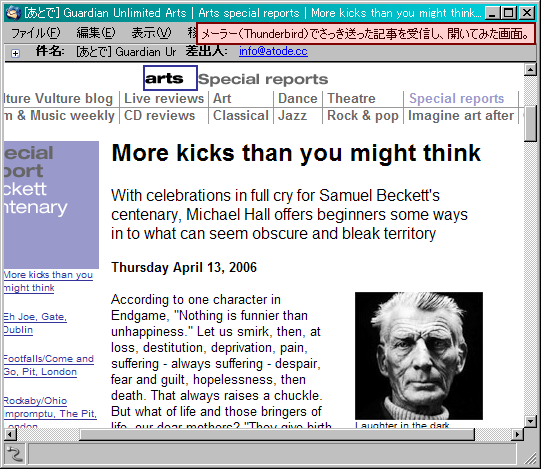This screenshot has height=469, width=541.
Task: Expand the message header with the plus button
Action: [x=15, y=53]
